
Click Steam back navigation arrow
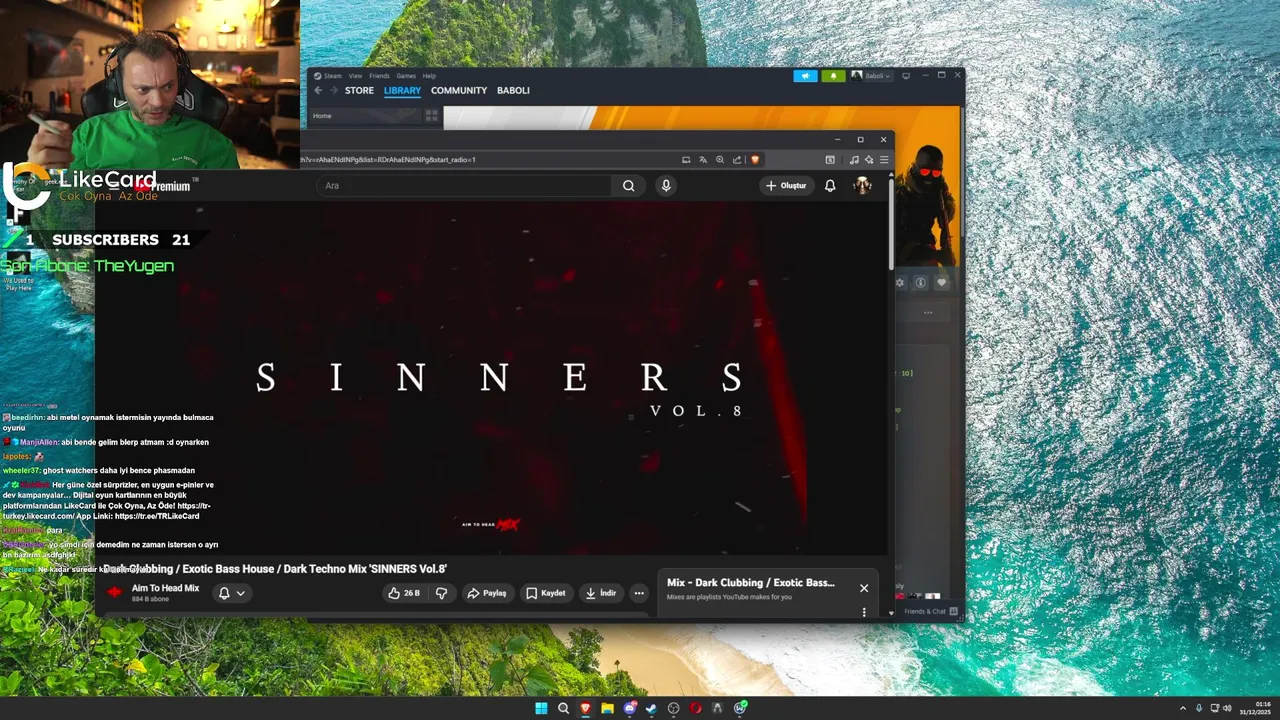(318, 91)
